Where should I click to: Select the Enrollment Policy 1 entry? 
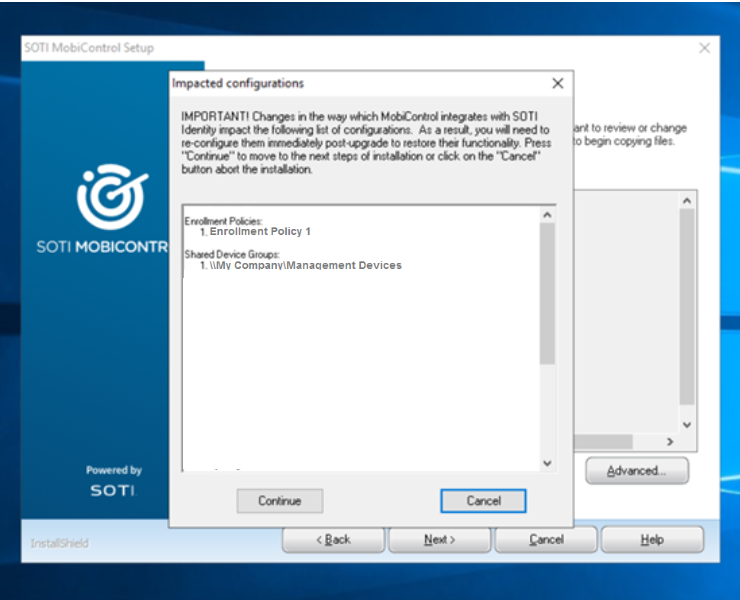pos(260,232)
